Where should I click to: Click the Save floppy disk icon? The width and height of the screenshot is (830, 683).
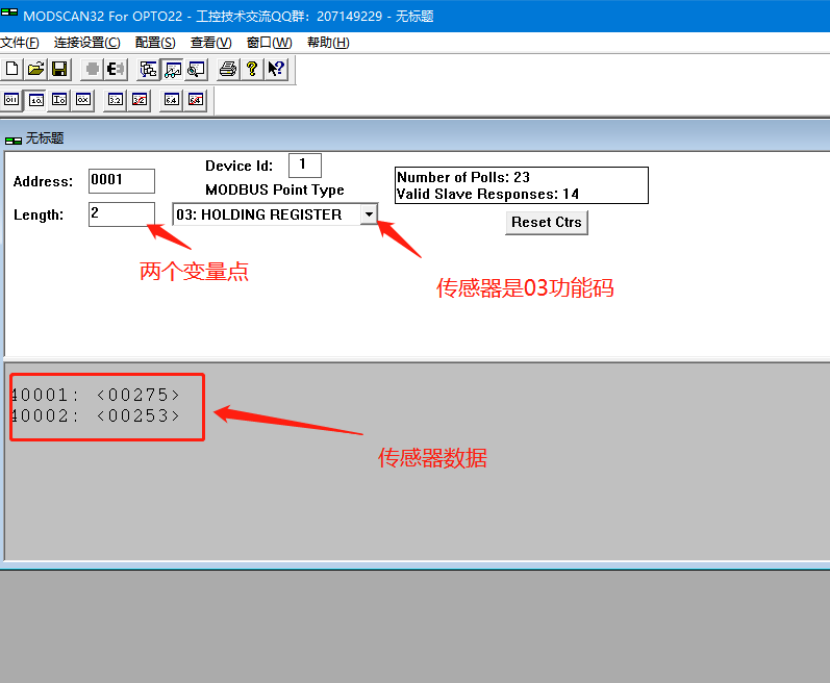click(x=59, y=69)
